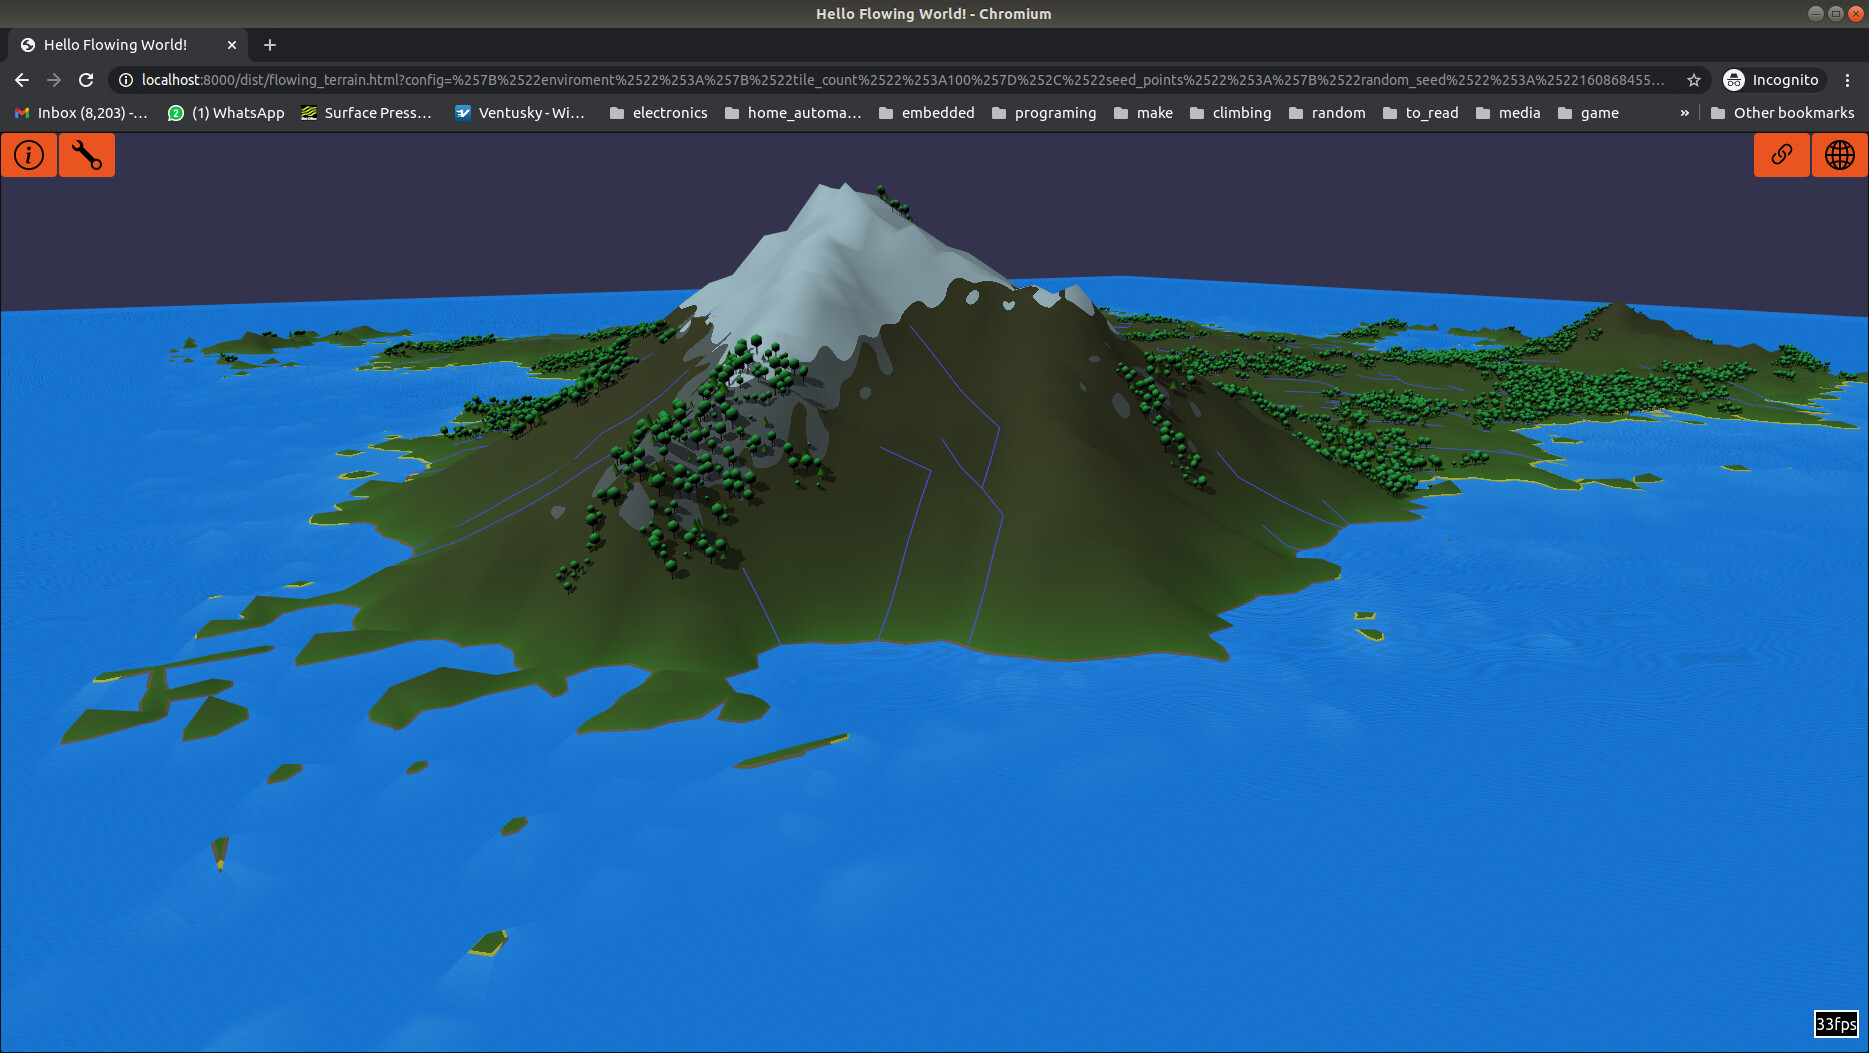Open the wrench settings tool
Image resolution: width=1869 pixels, height=1053 pixels.
pyautogui.click(x=87, y=155)
